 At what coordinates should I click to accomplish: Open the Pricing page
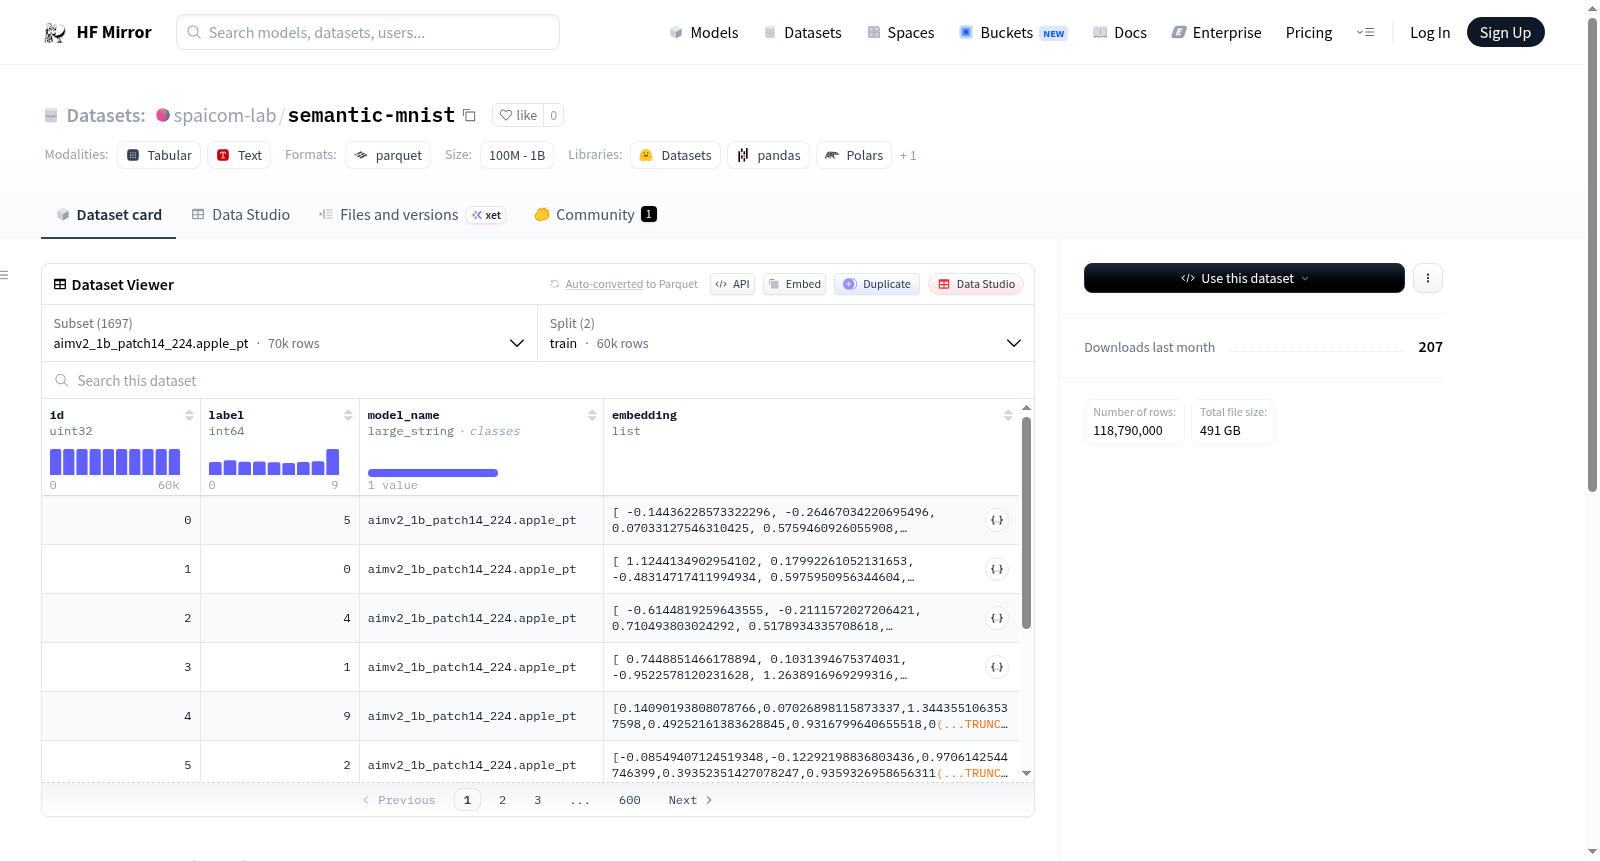tap(1309, 32)
